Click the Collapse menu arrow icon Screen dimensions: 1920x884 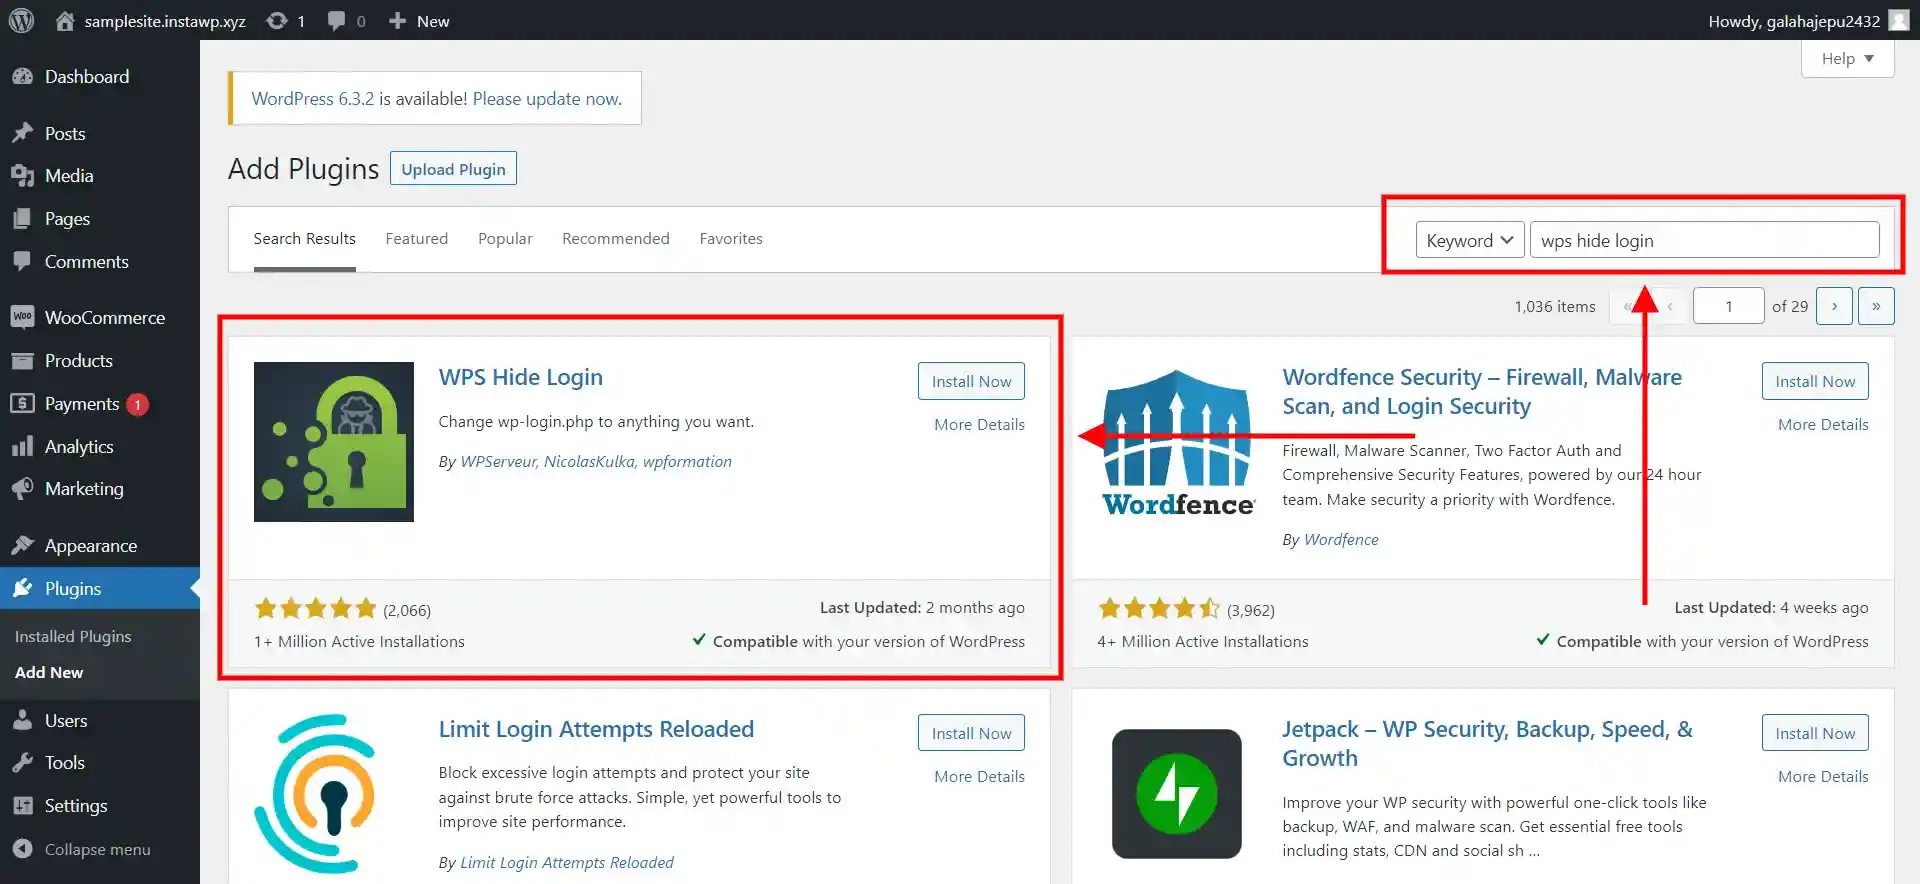pyautogui.click(x=22, y=849)
